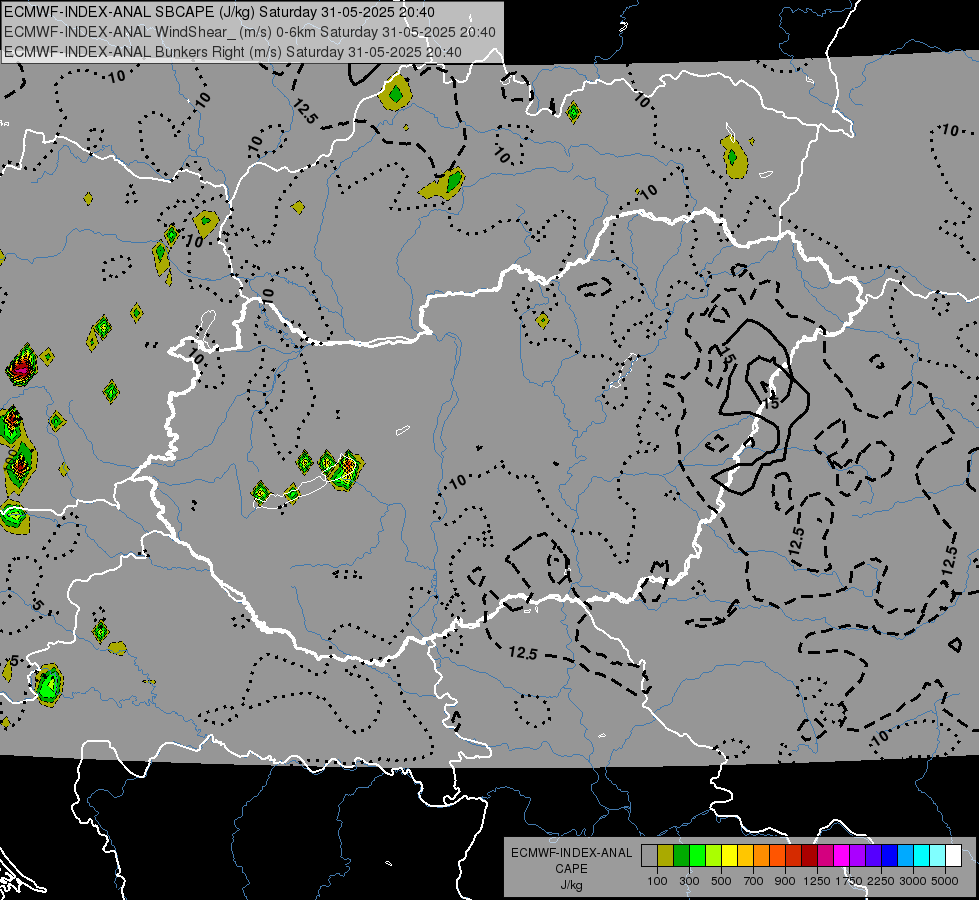Select the gray swatch in CAPE legend
Image resolution: width=979 pixels, height=900 pixels.
click(649, 856)
